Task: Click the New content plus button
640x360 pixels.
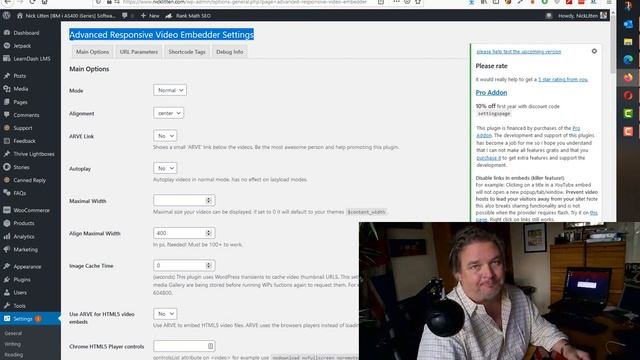Action: pyautogui.click(x=149, y=16)
